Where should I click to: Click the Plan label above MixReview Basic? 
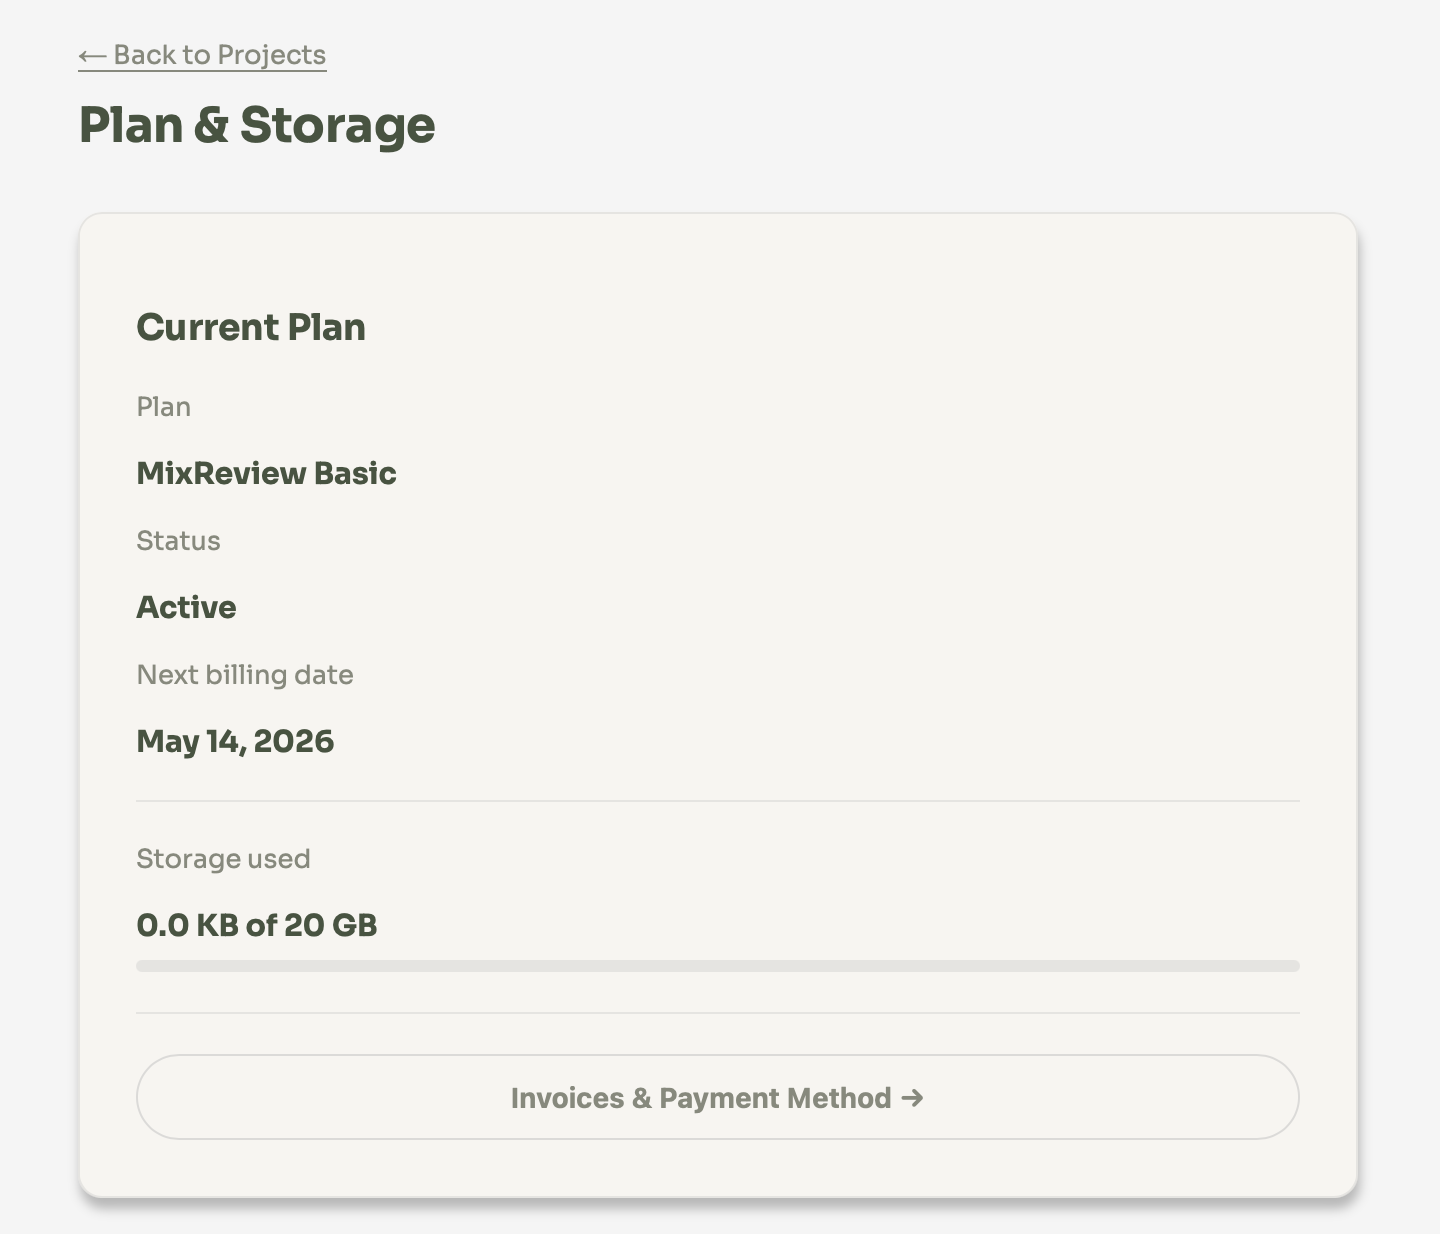pyautogui.click(x=164, y=407)
